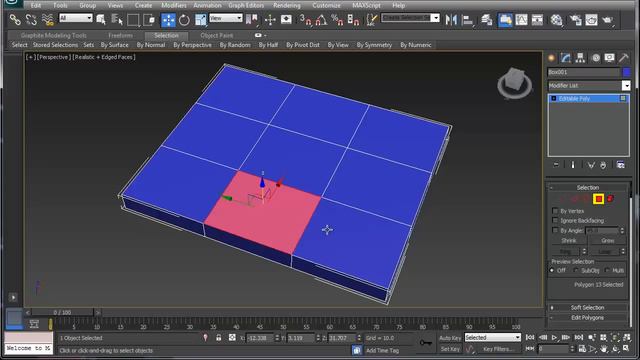Switch to the Object Paint ribbon tab
Screen dimensions: 640x360
[x=217, y=36]
